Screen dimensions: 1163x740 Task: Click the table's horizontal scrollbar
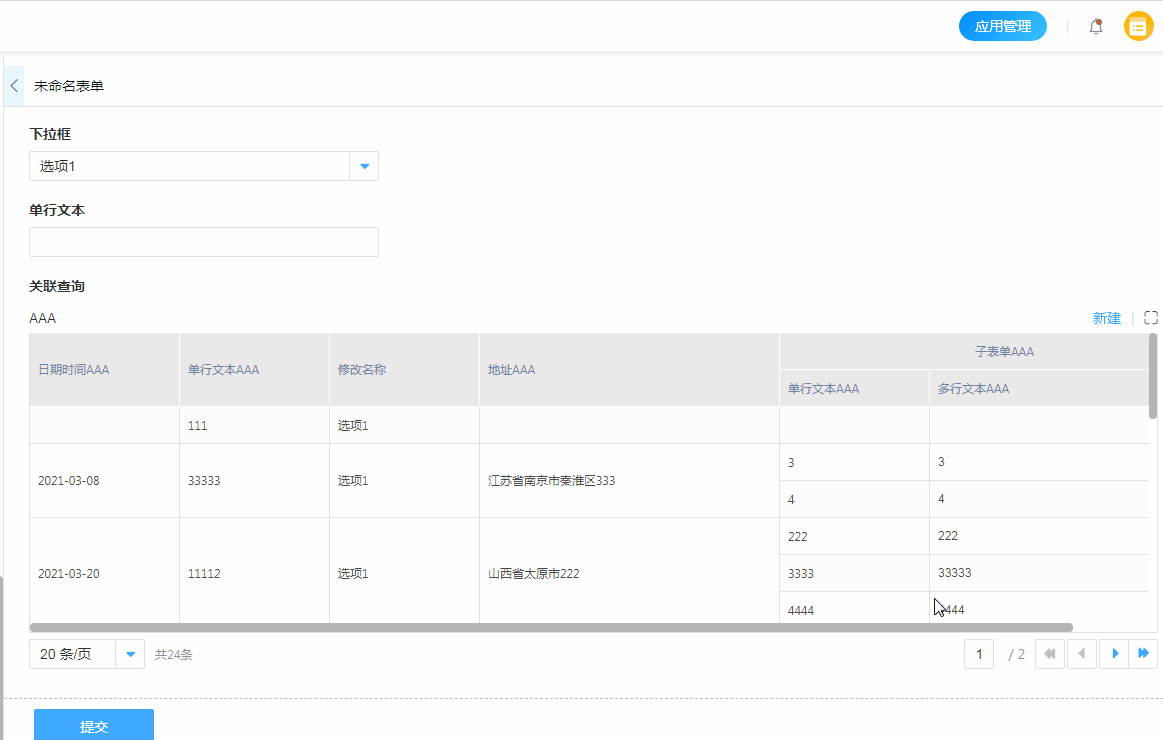coord(550,628)
